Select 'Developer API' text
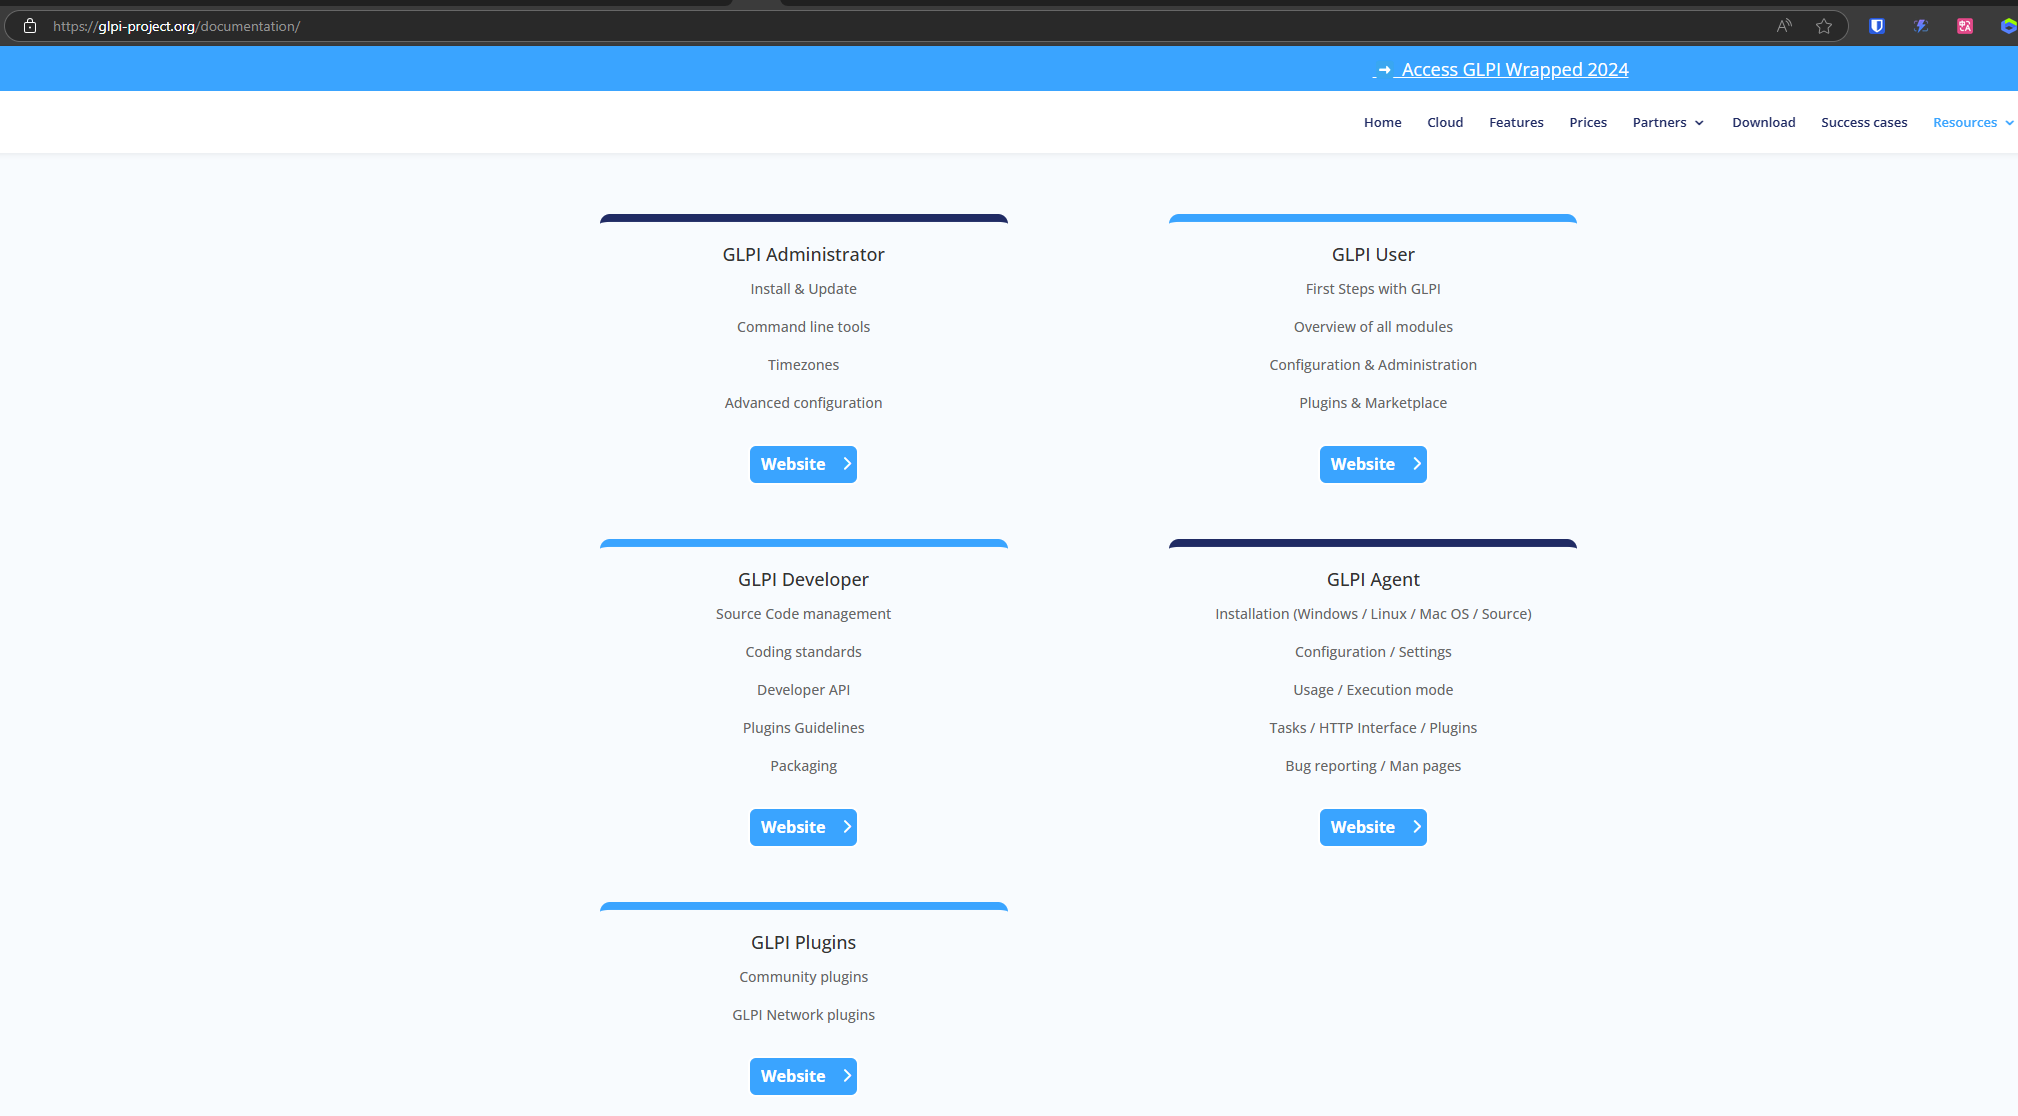 (x=803, y=690)
